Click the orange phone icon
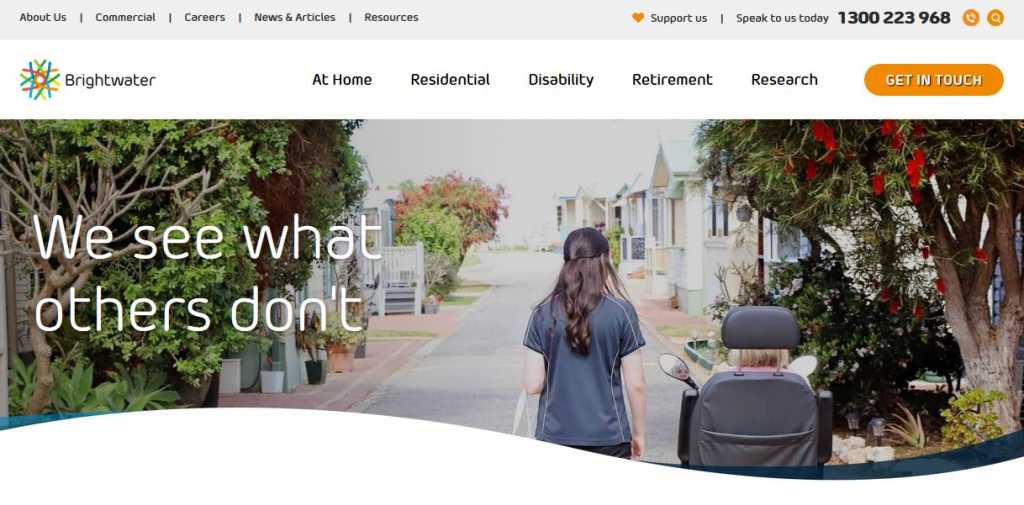 (970, 18)
